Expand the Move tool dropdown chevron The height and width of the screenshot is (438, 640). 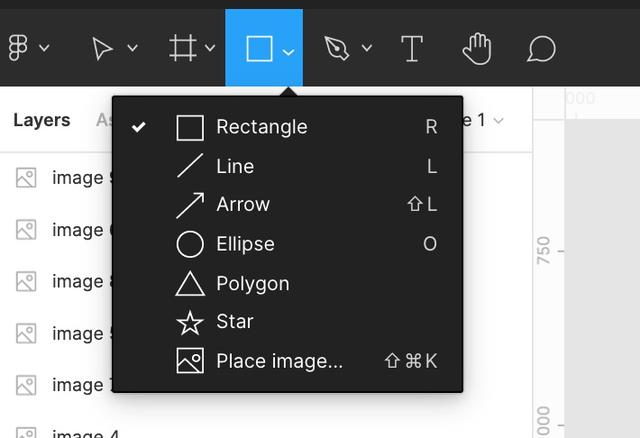[132, 48]
